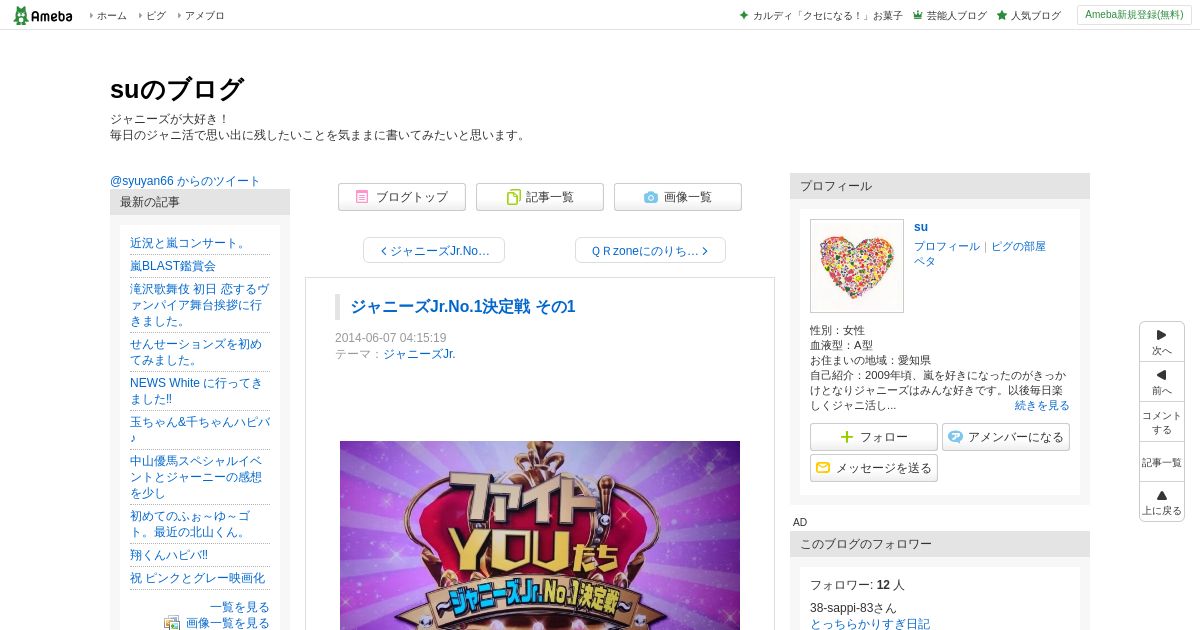
Task: Go to next article ＱＲzoneにのりち…
Action: click(650, 250)
